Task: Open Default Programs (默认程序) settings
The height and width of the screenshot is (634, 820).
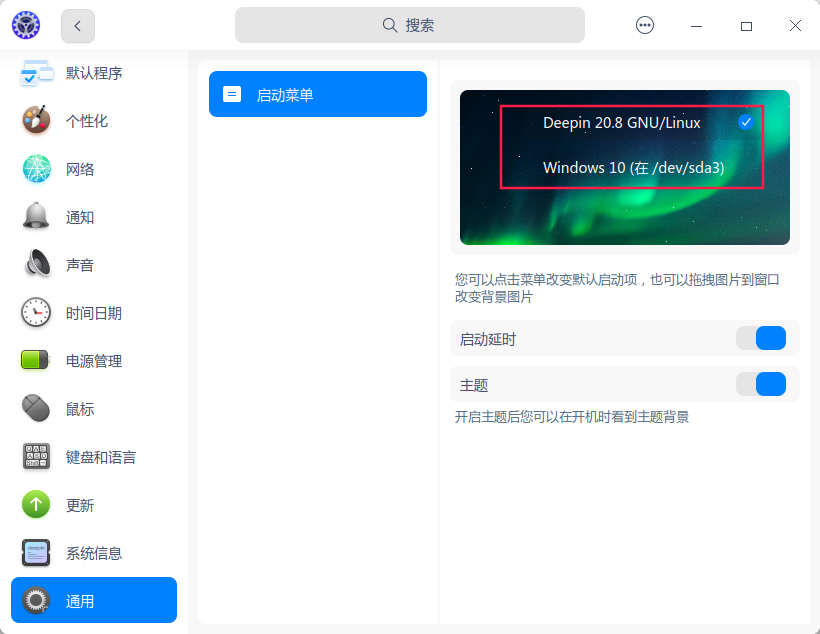Action: pyautogui.click(x=94, y=73)
